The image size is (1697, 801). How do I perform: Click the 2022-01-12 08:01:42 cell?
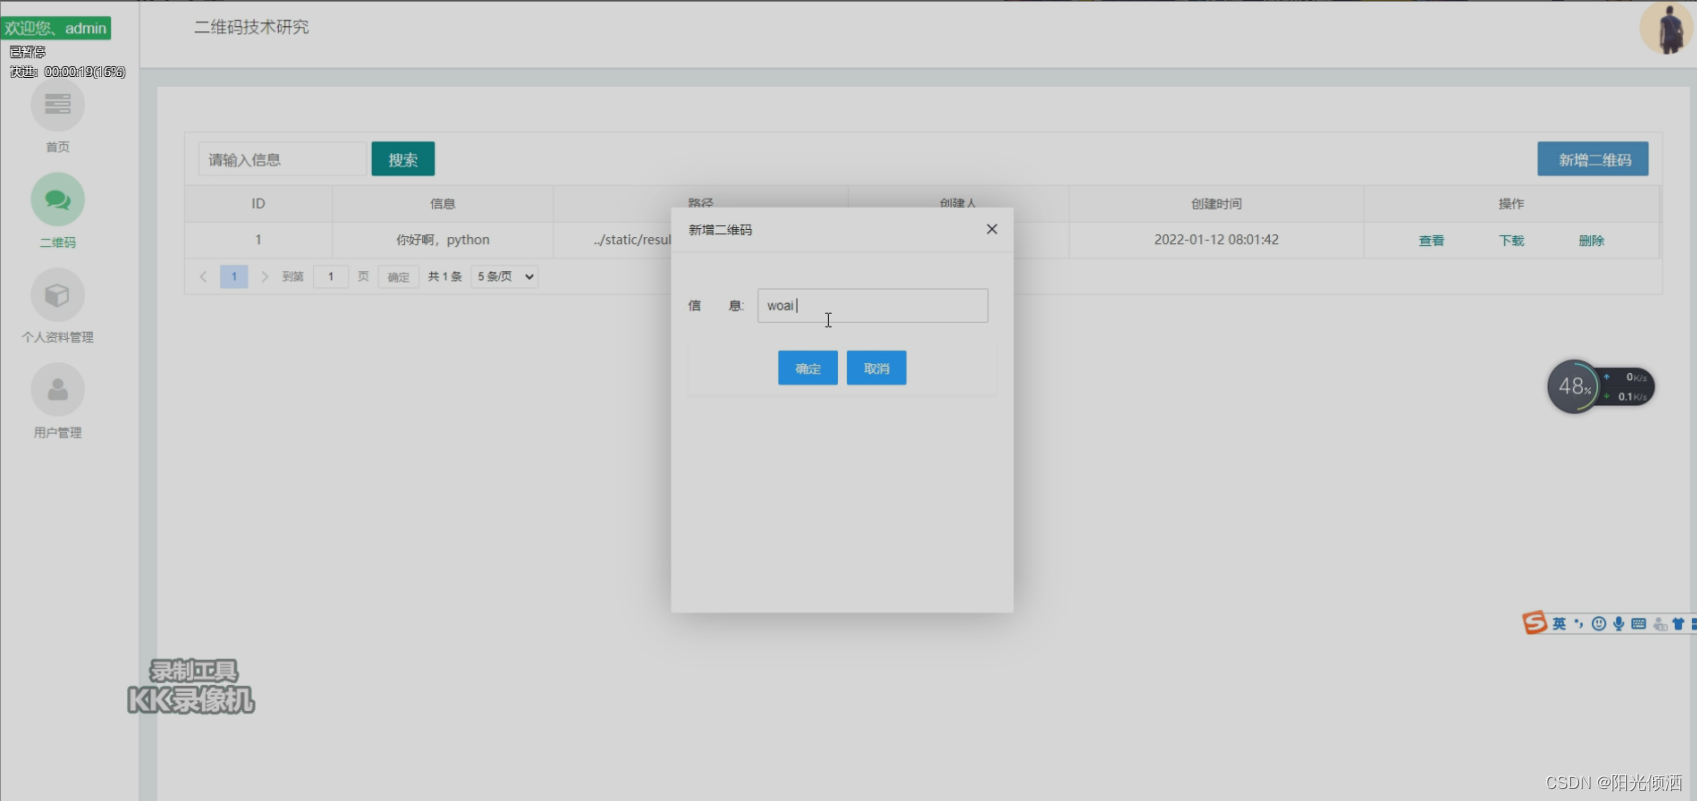[x=1216, y=240]
